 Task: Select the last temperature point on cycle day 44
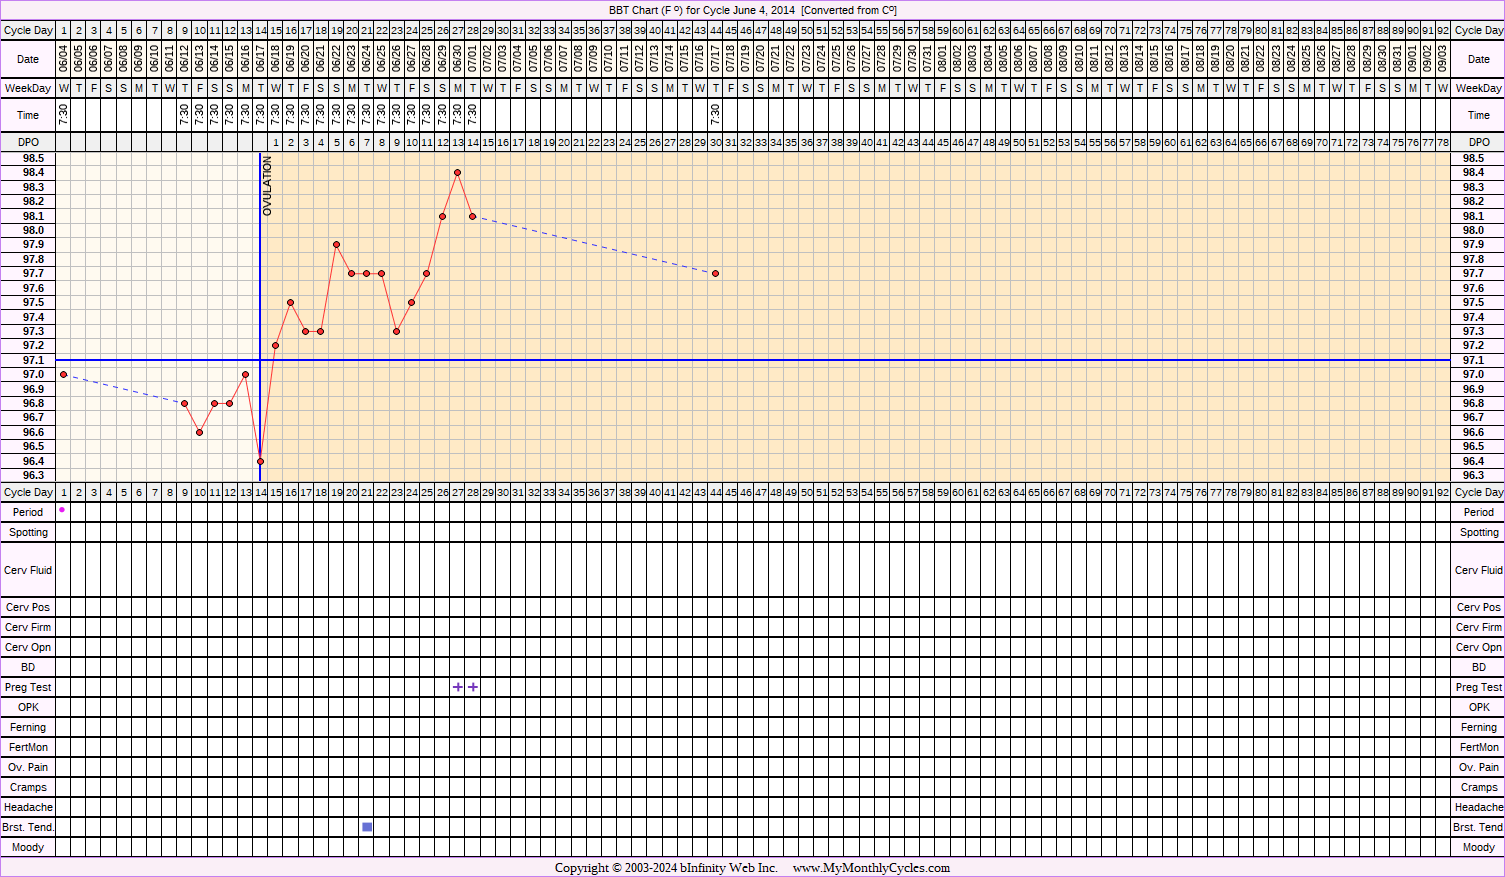[715, 273]
